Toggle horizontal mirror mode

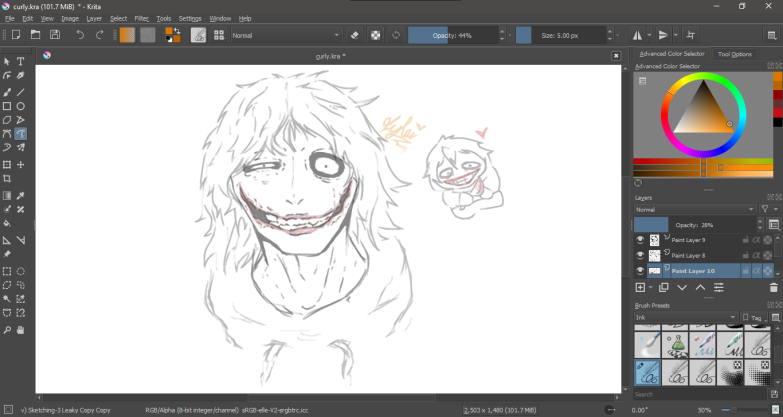638,35
